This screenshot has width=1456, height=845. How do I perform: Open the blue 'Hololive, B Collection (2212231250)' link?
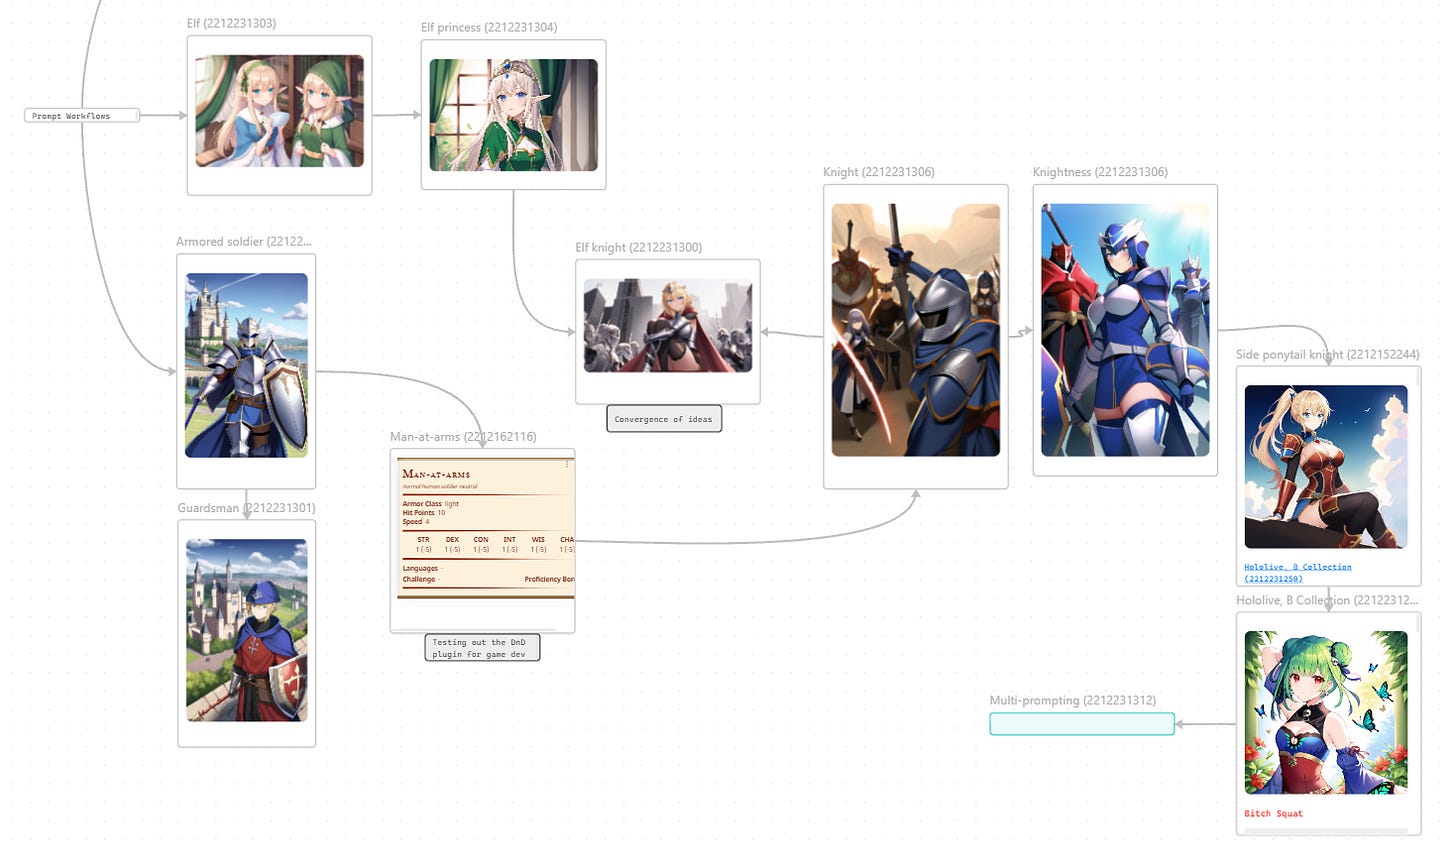pos(1297,572)
